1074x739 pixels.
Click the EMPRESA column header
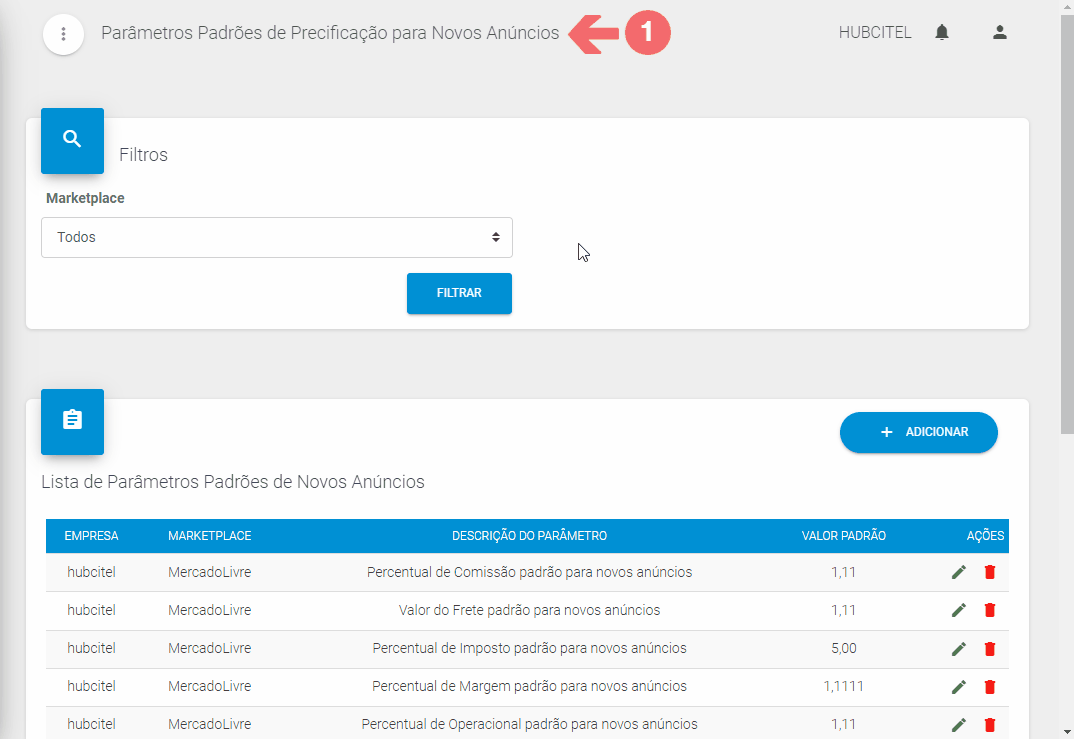click(91, 536)
